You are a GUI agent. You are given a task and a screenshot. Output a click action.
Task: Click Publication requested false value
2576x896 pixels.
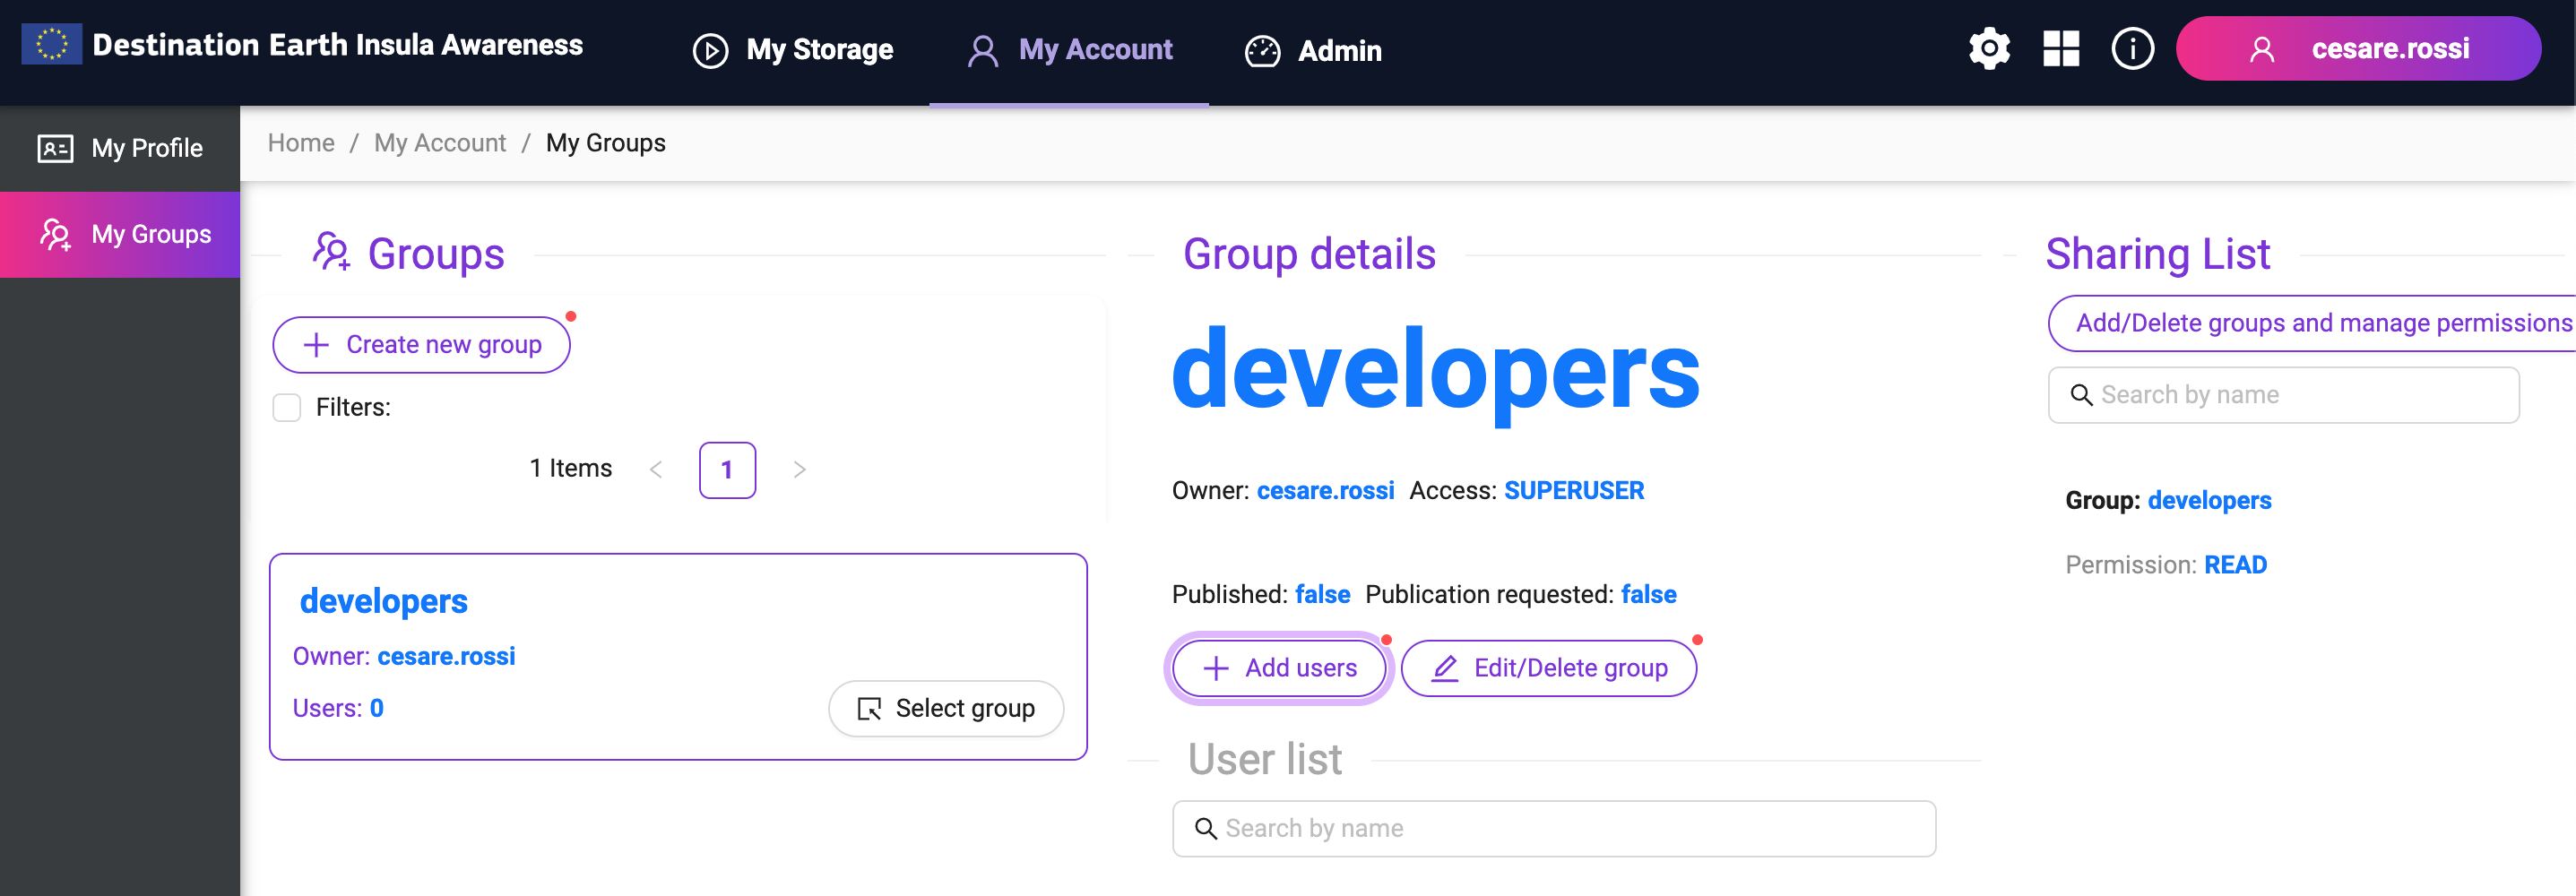coord(1648,595)
